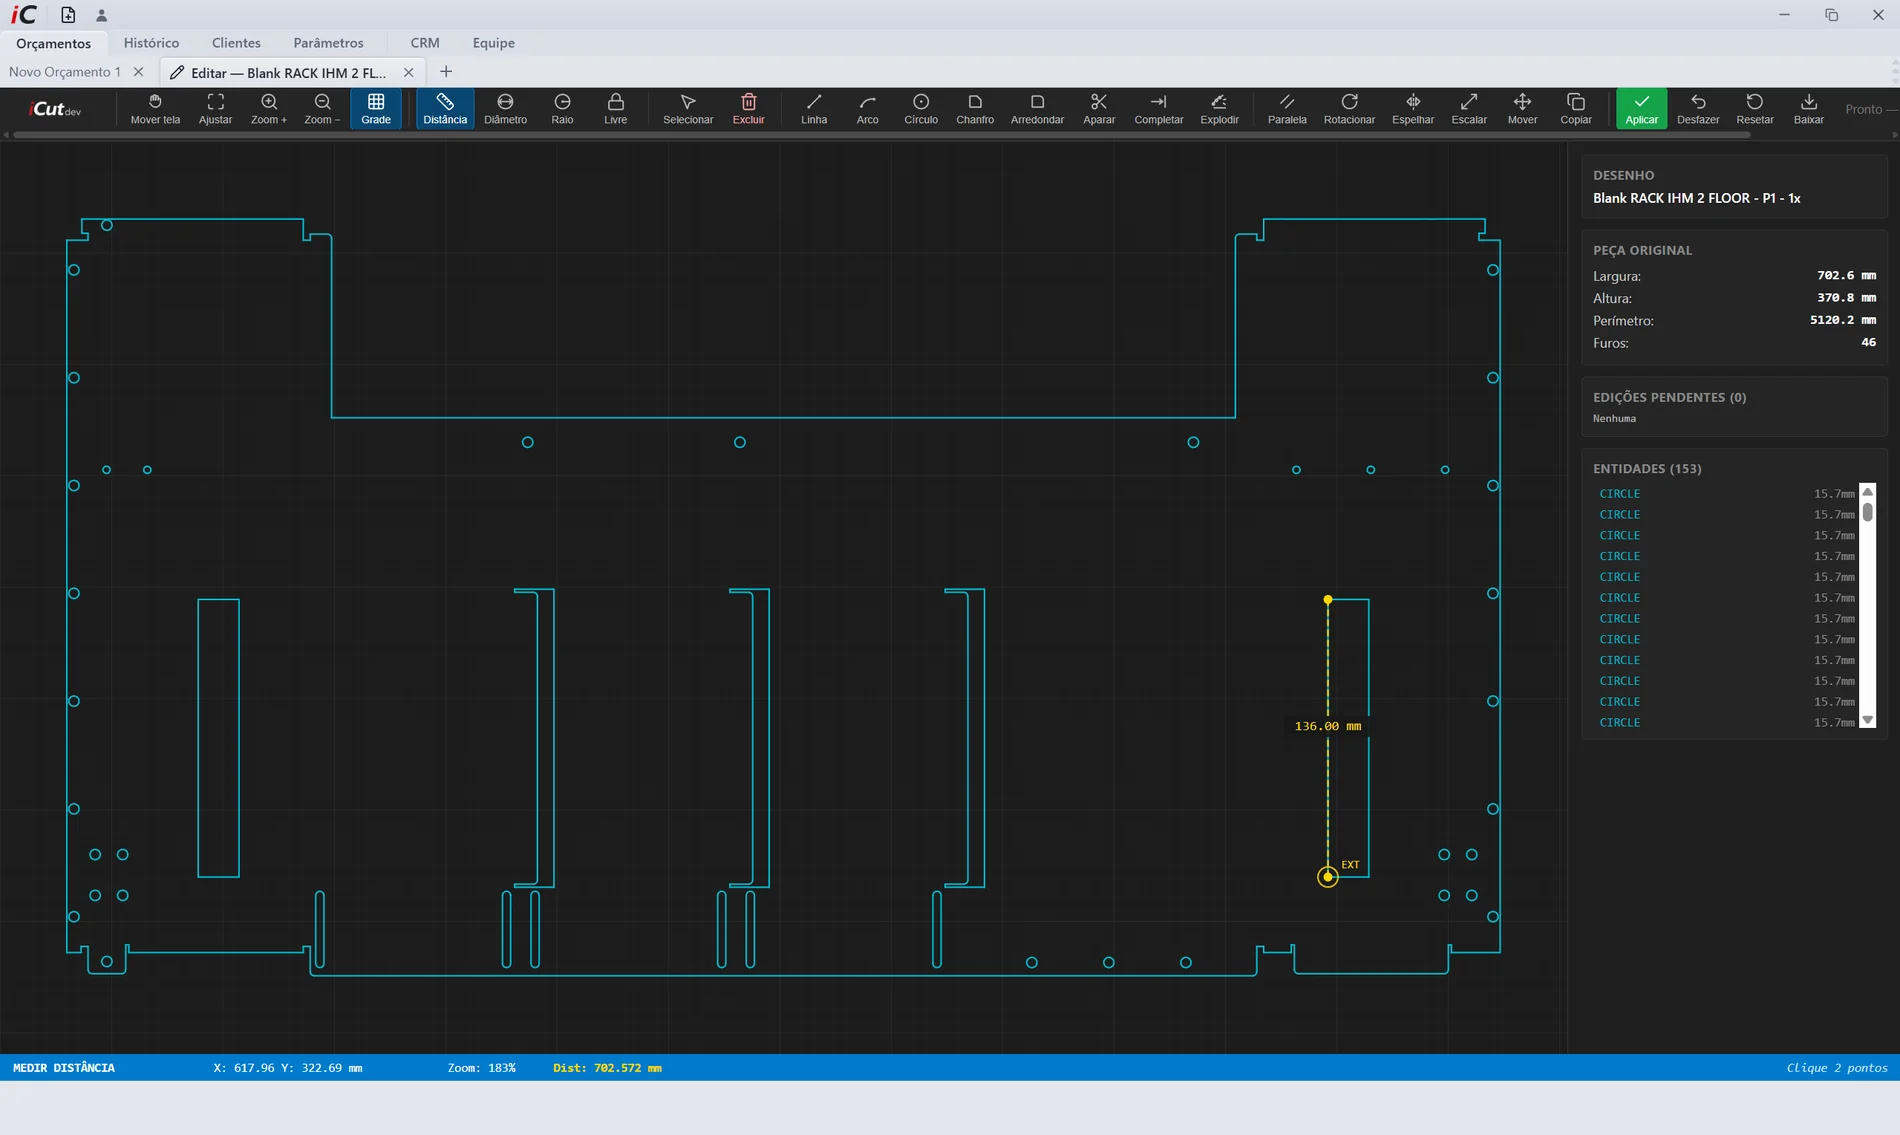Select the Explodir tool
This screenshot has height=1135, width=1900.
click(x=1219, y=109)
